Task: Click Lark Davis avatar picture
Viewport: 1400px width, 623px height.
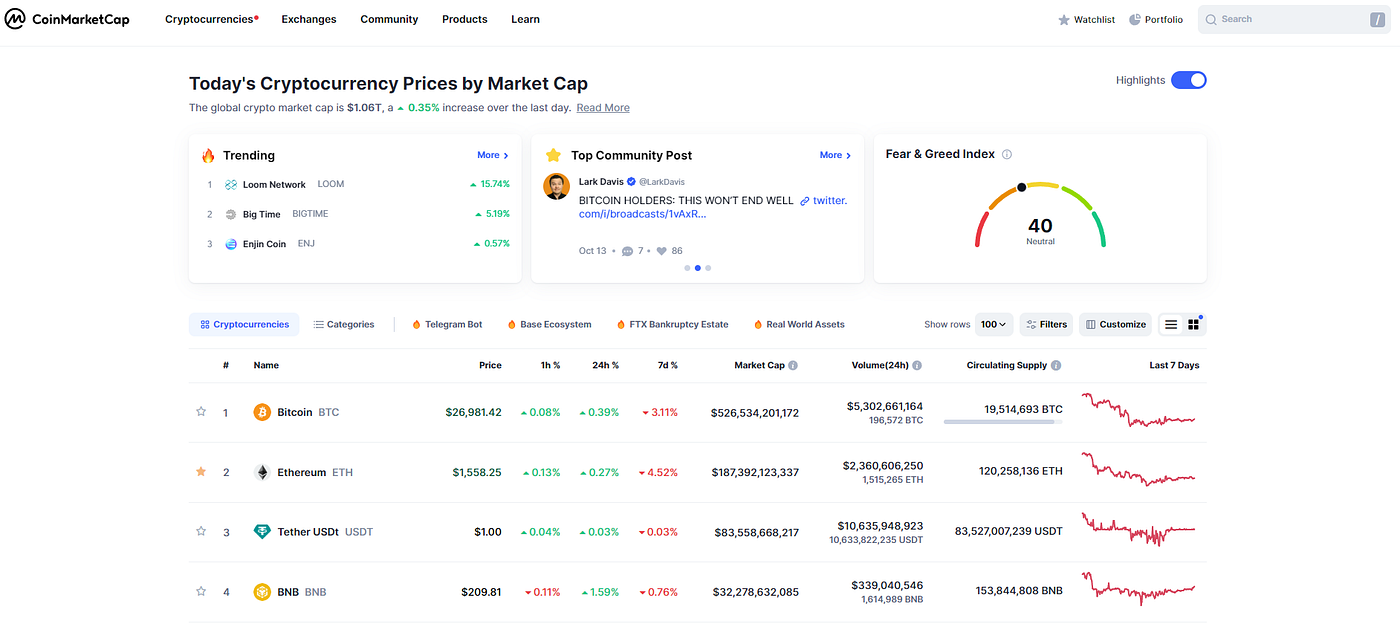Action: pos(557,186)
